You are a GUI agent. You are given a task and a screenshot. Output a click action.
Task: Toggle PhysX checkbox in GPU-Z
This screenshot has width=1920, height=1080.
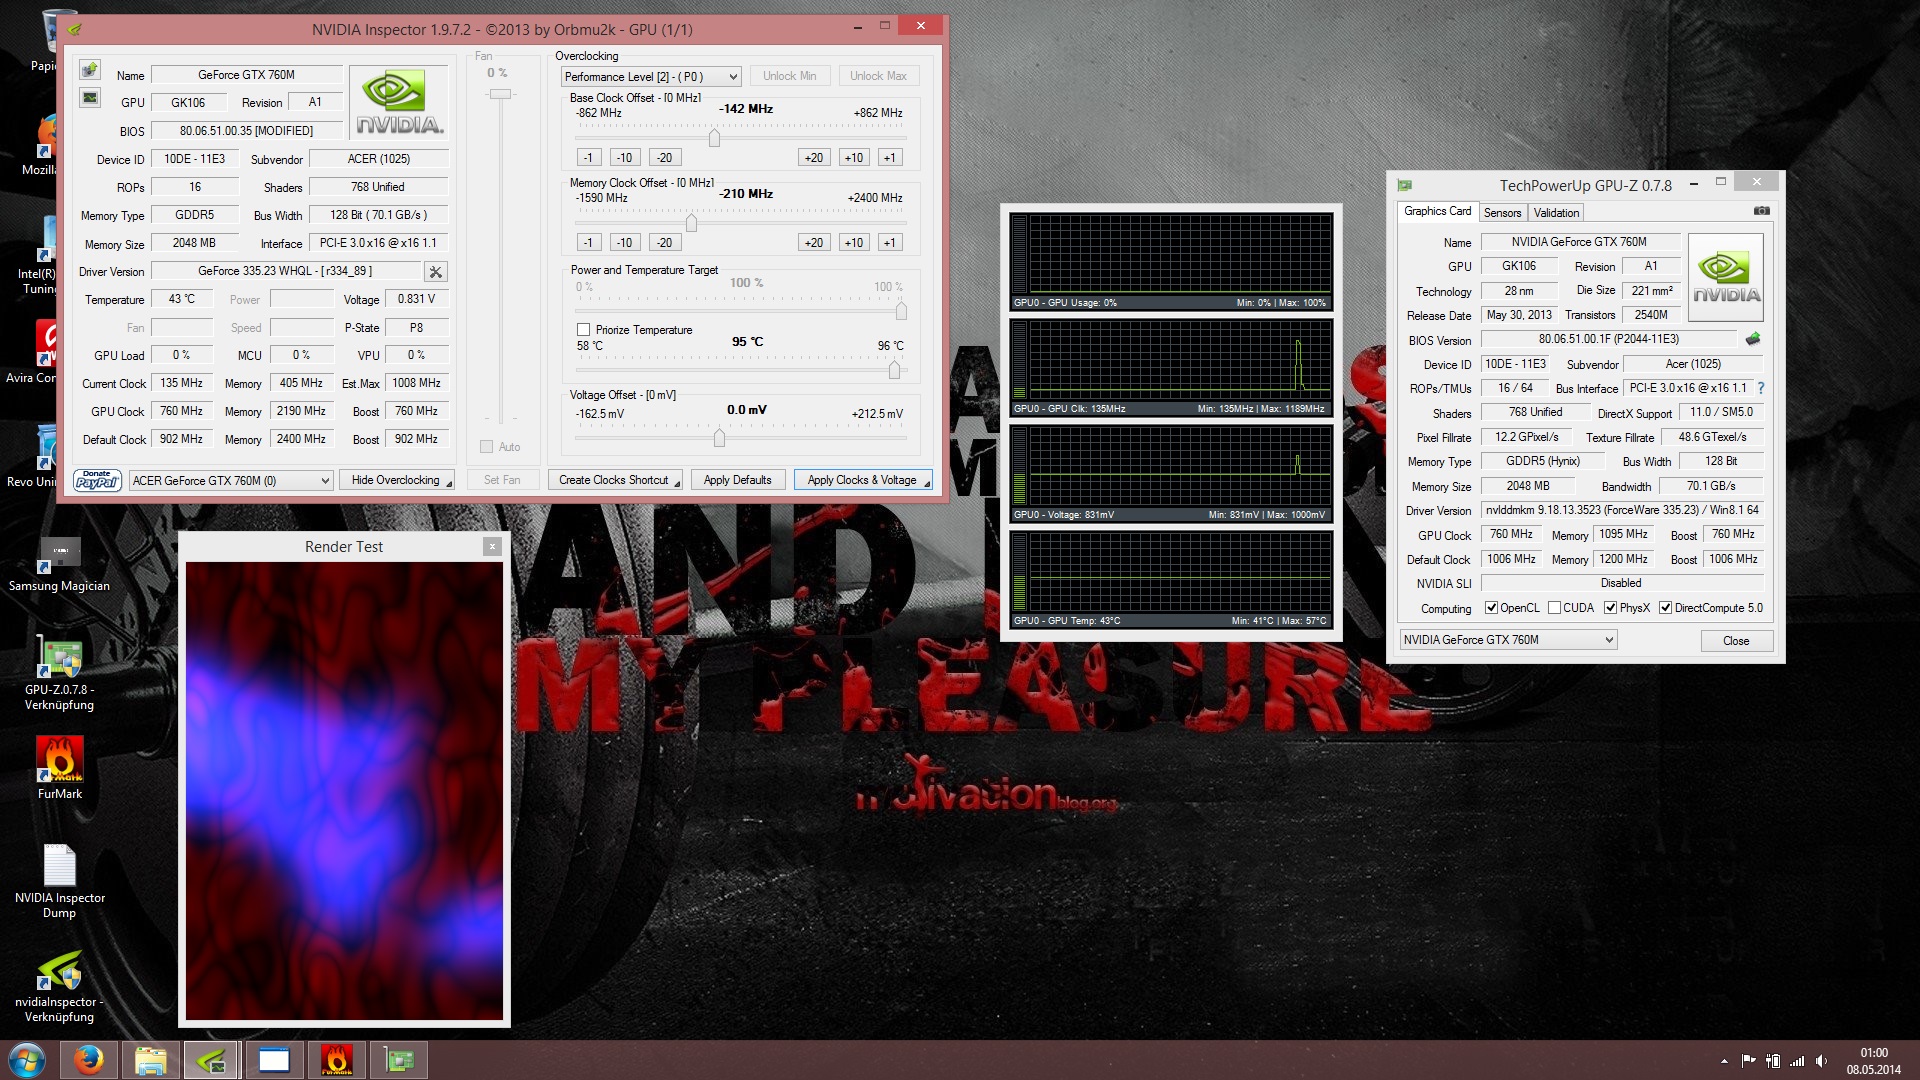[1610, 608]
